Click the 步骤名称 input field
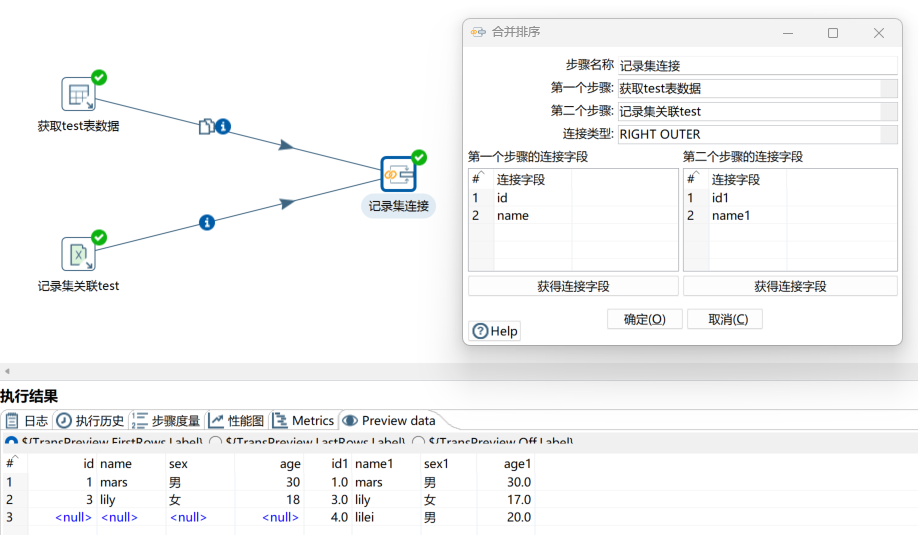 coord(757,65)
